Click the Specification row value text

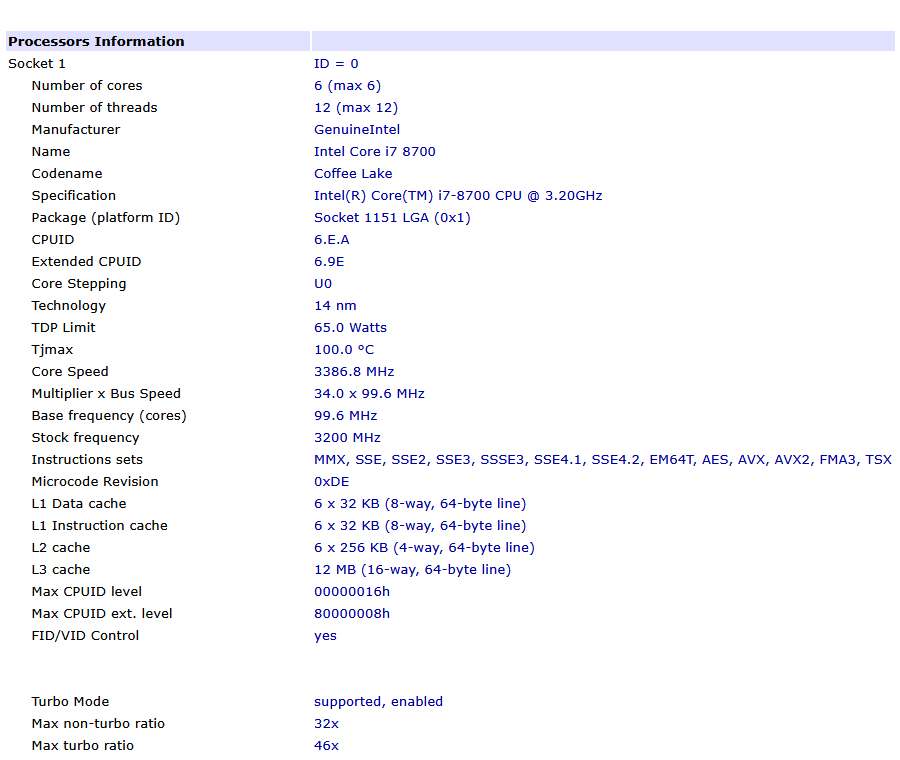click(458, 196)
